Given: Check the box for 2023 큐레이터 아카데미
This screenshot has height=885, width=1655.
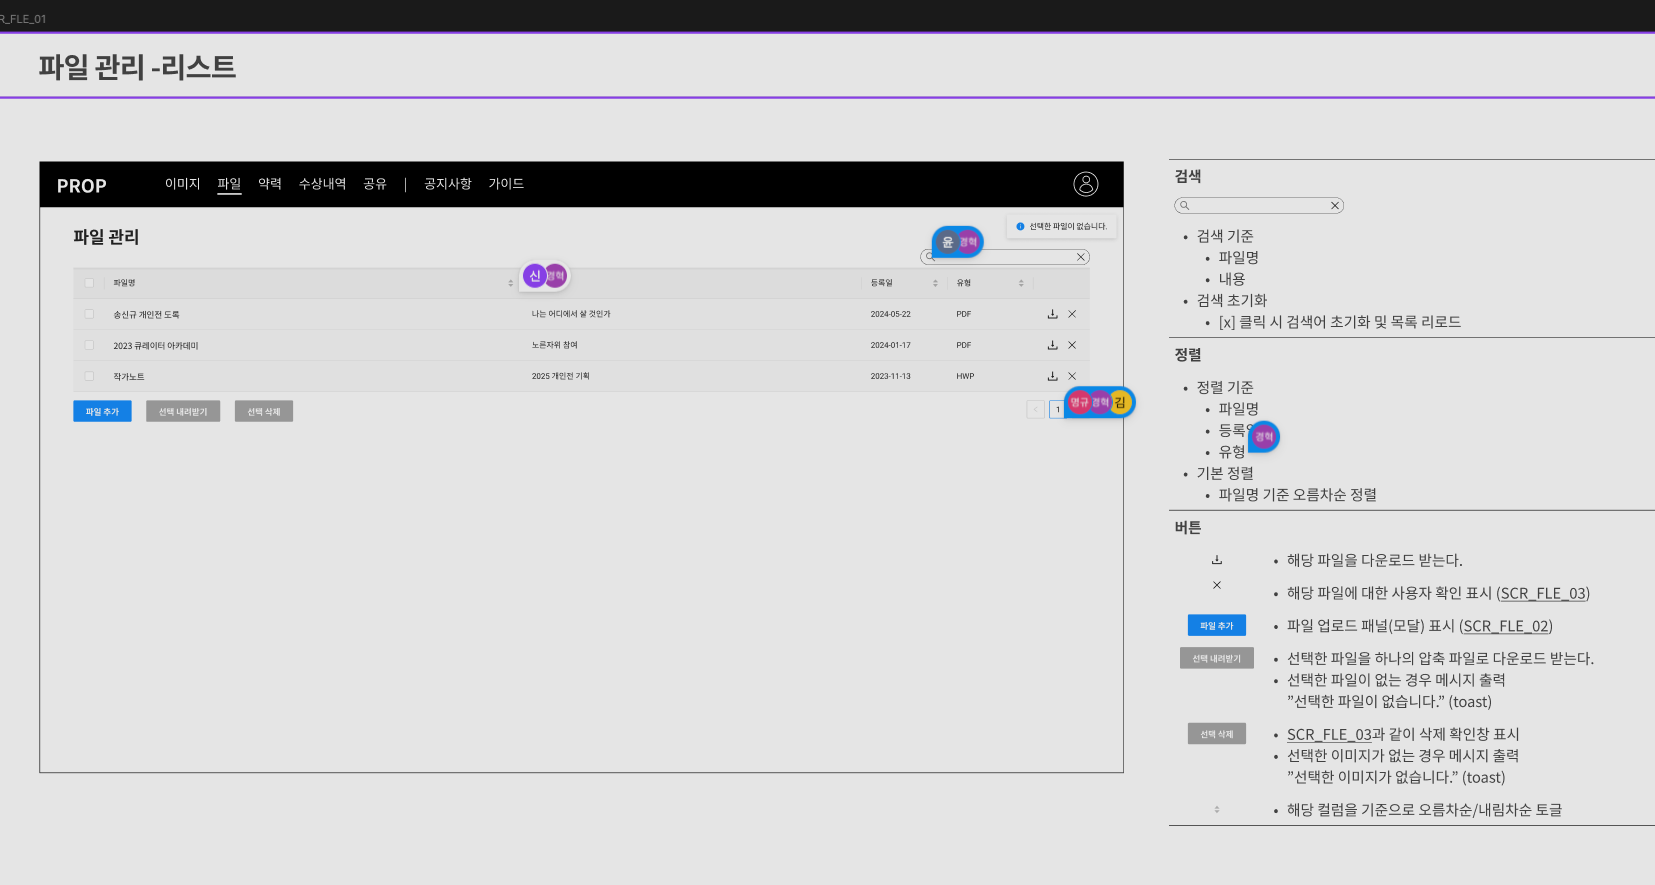Looking at the screenshot, I should pyautogui.click(x=89, y=345).
